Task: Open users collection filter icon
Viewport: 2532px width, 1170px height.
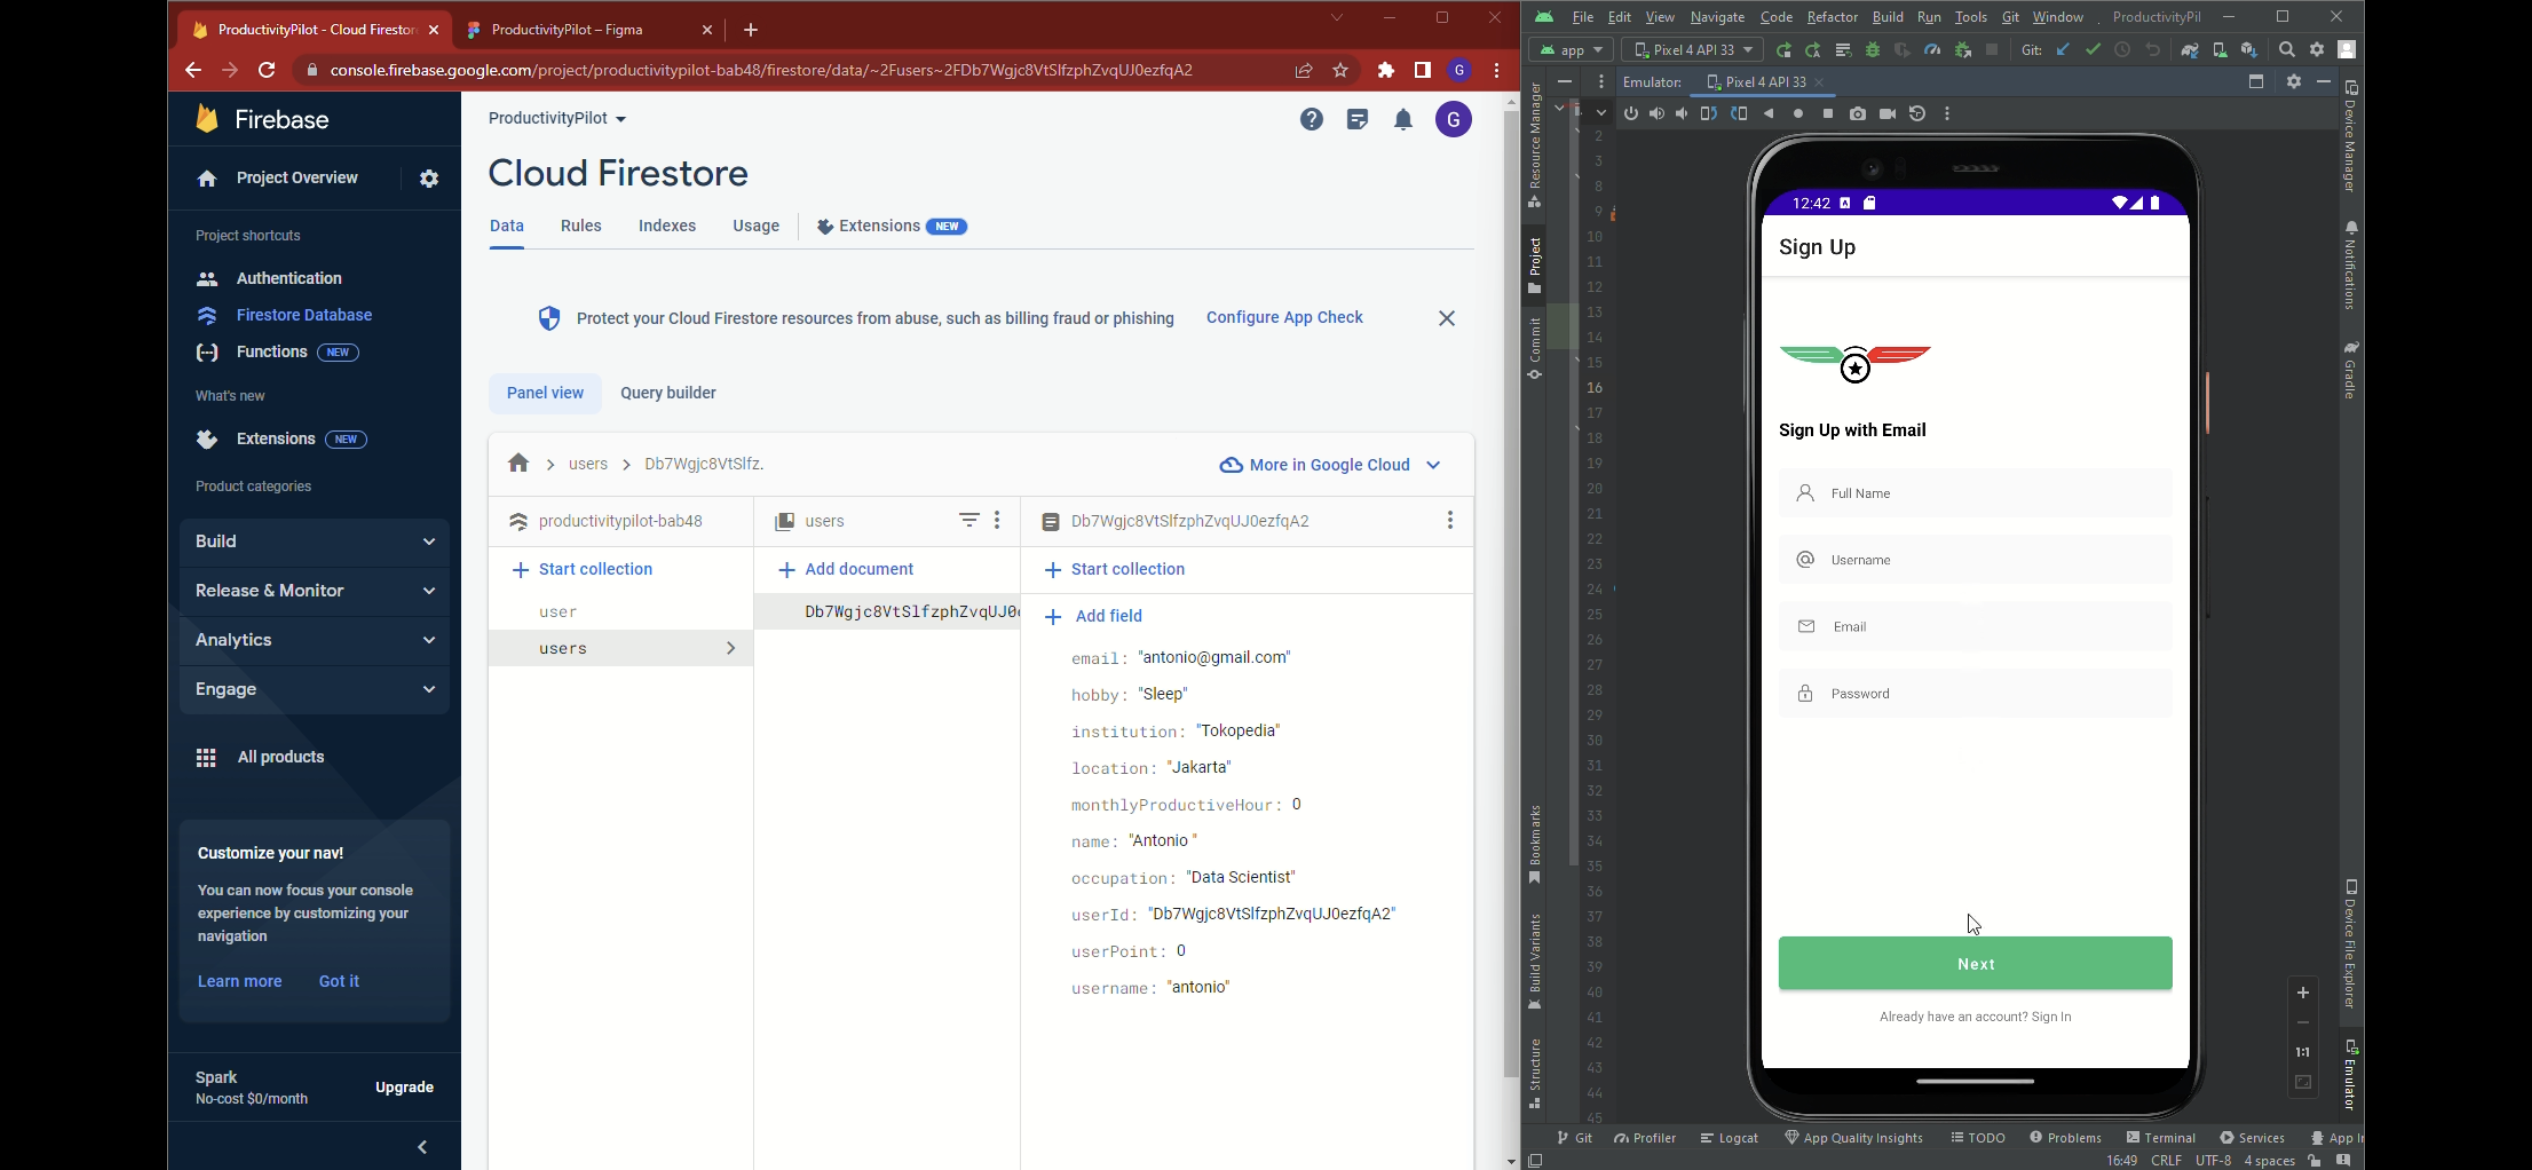Action: [969, 520]
